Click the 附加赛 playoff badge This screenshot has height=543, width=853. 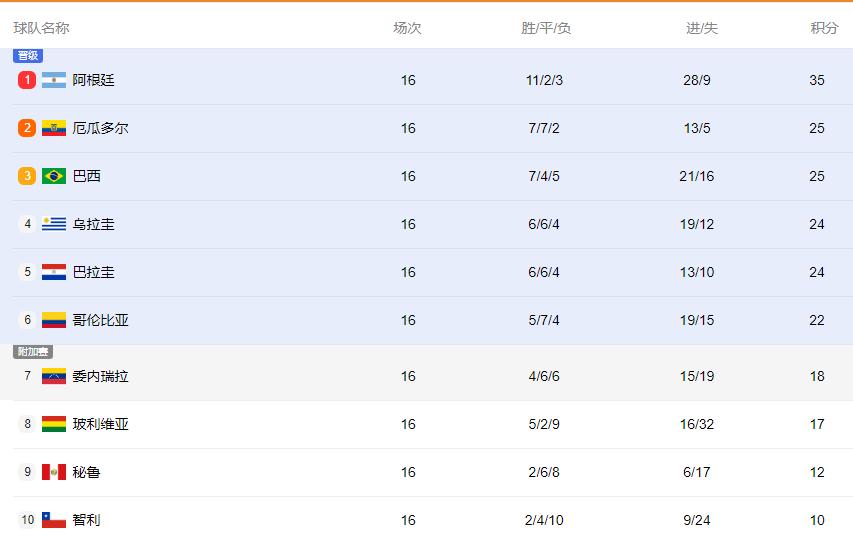pos(32,352)
